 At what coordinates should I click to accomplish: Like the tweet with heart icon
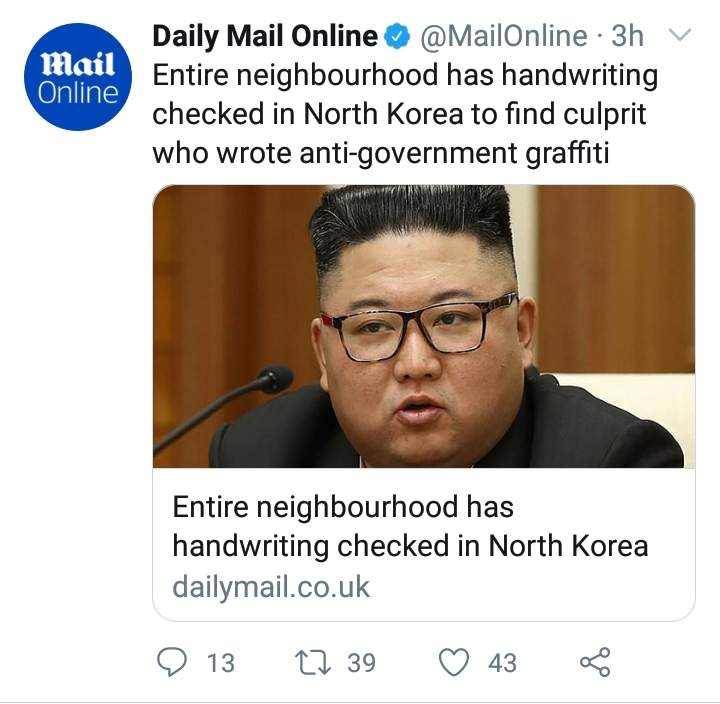[x=454, y=662]
